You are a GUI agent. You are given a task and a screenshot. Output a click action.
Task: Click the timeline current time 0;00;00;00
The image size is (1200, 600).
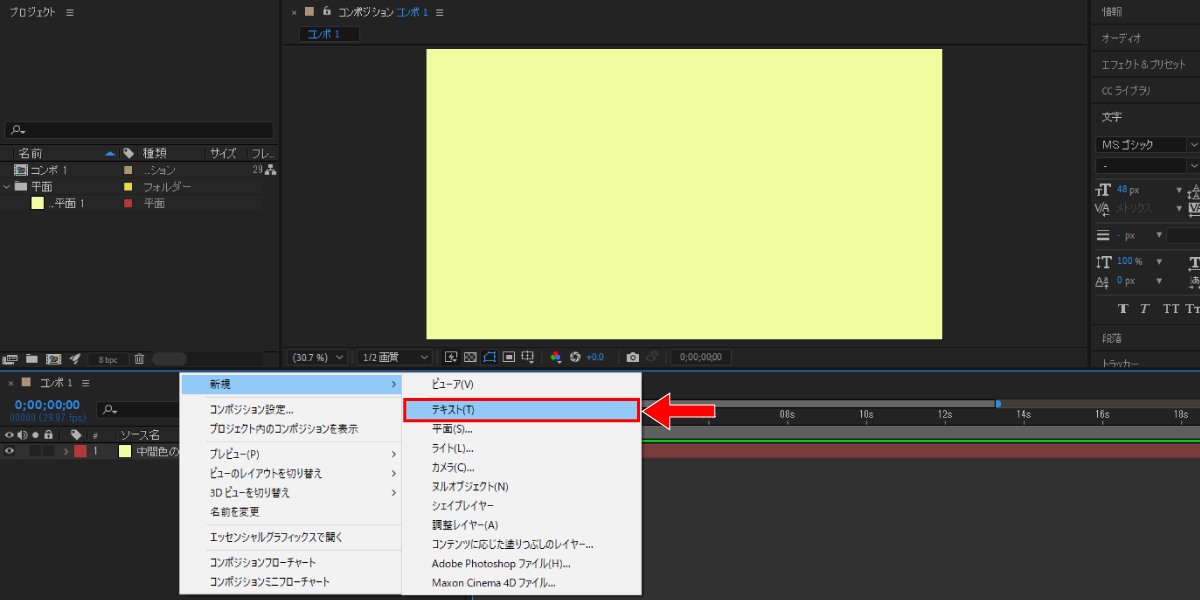[x=45, y=405]
